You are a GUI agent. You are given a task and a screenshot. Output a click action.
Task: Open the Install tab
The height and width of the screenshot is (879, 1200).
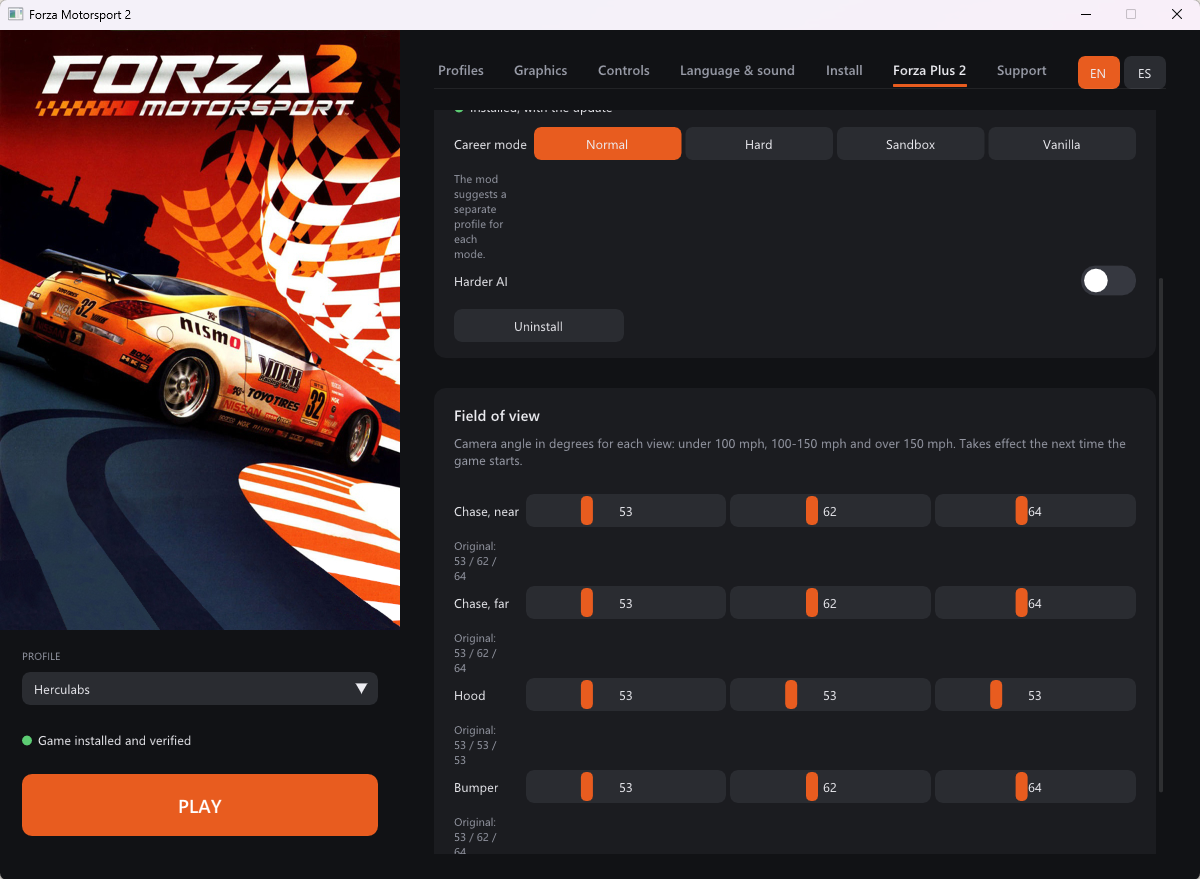click(844, 70)
